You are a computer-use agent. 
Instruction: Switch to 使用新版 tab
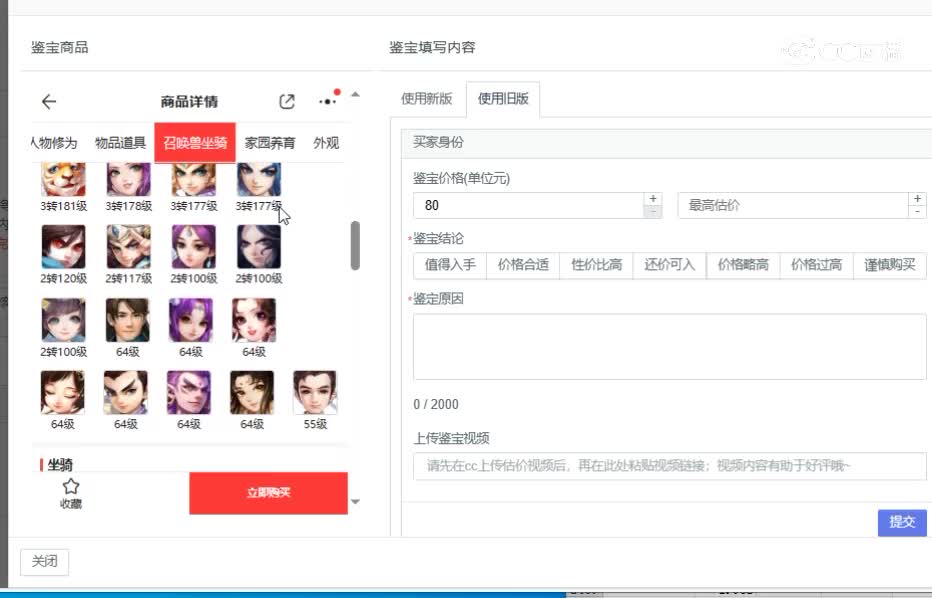pos(426,99)
